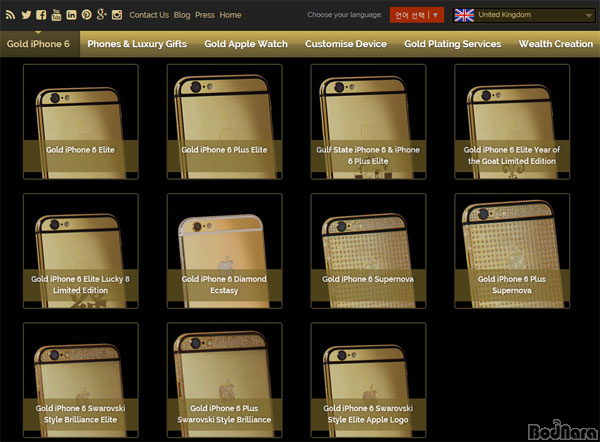Open the Elite Lucky 8 Limited Edition tile
Image resolution: width=600 pixels, height=442 pixels.
(x=81, y=251)
